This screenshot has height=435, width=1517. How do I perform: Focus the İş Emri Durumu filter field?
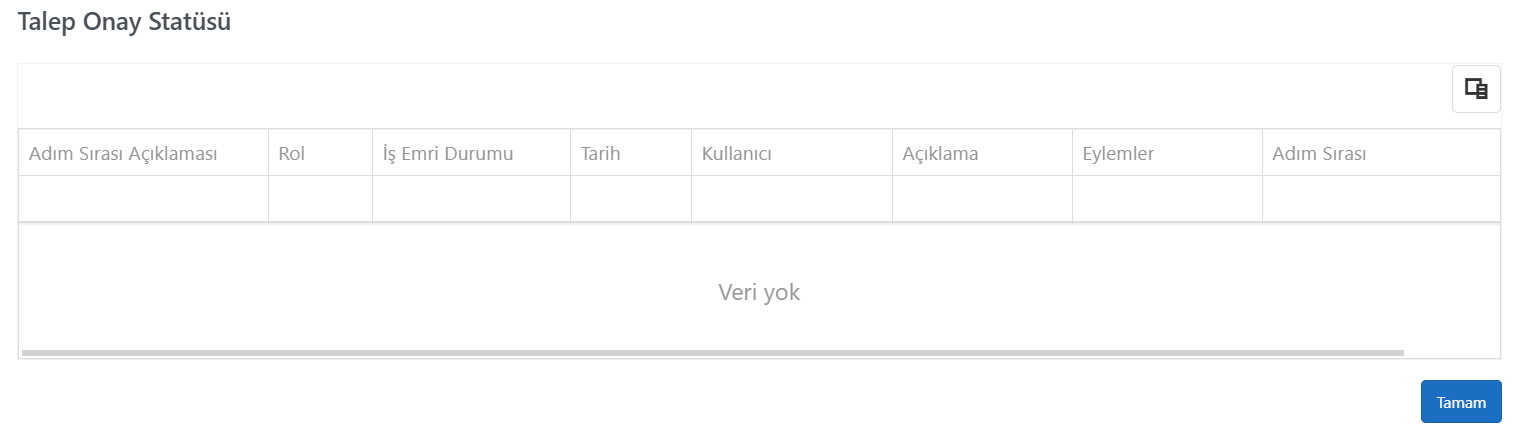(x=471, y=198)
